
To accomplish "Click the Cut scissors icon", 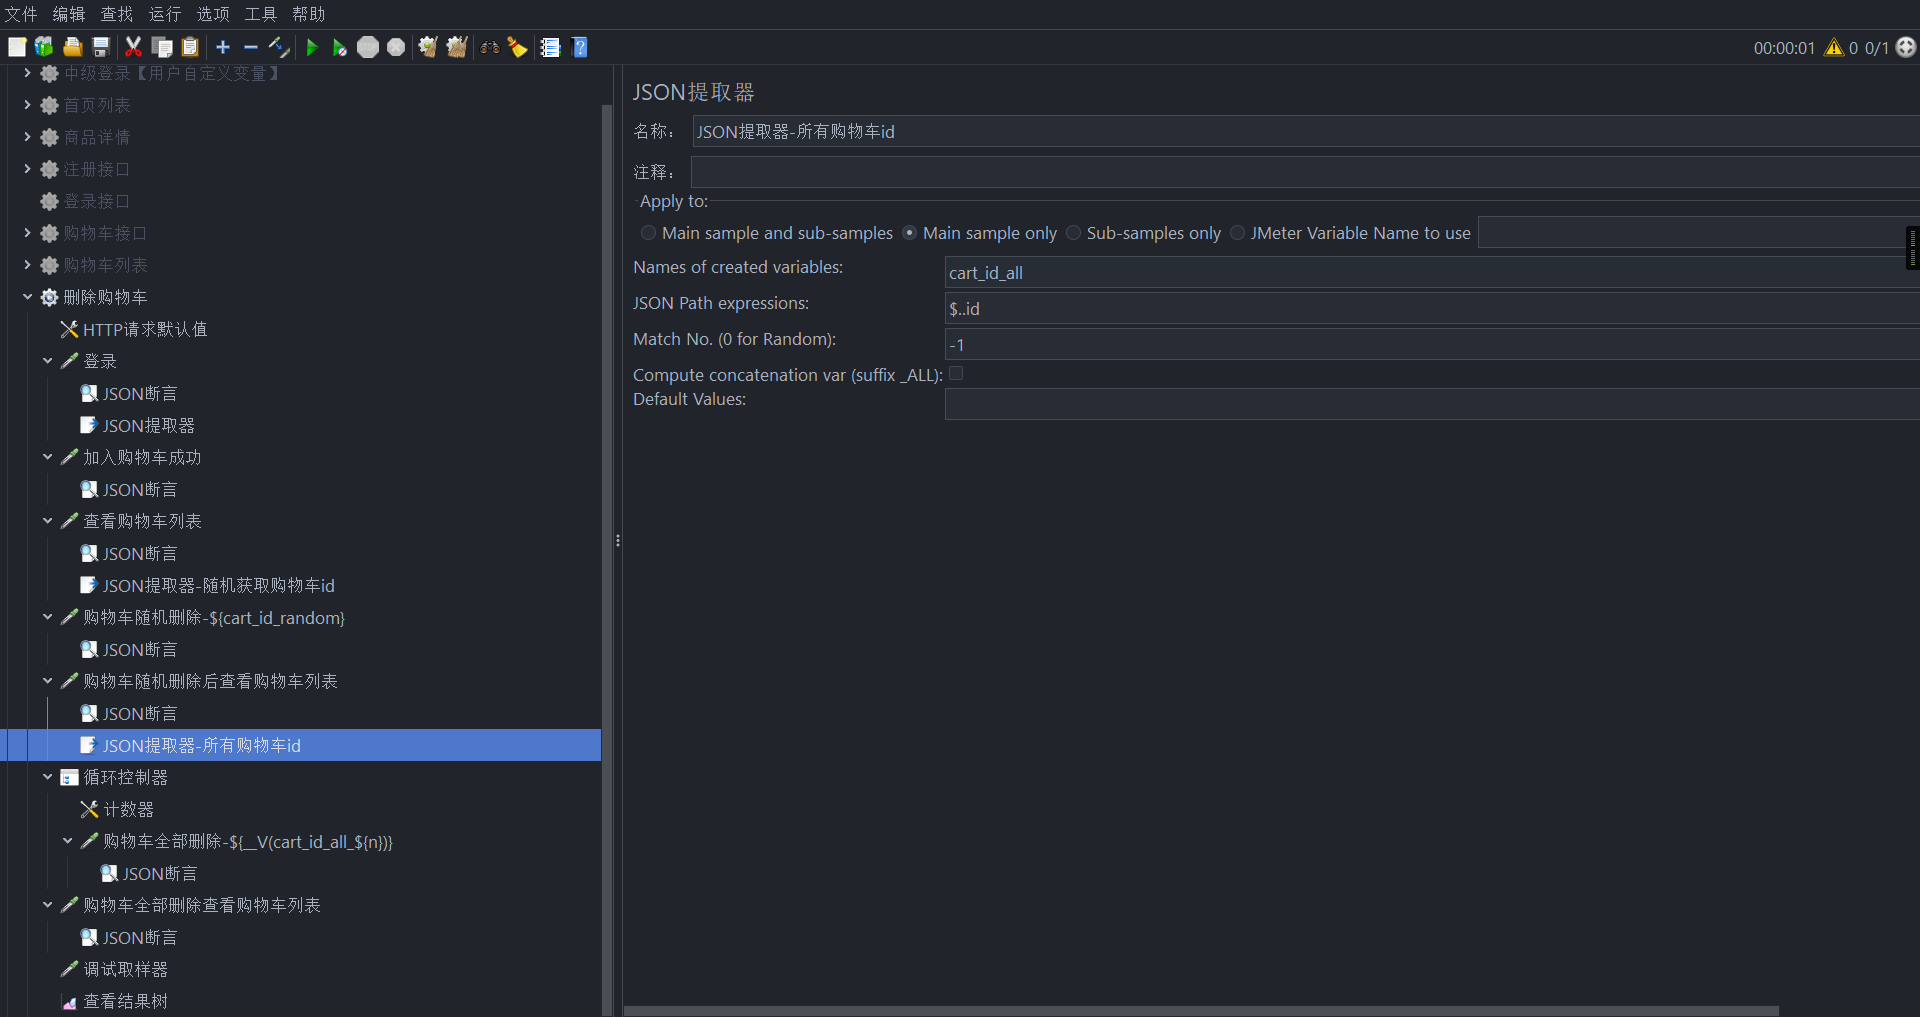I will click(x=133, y=47).
